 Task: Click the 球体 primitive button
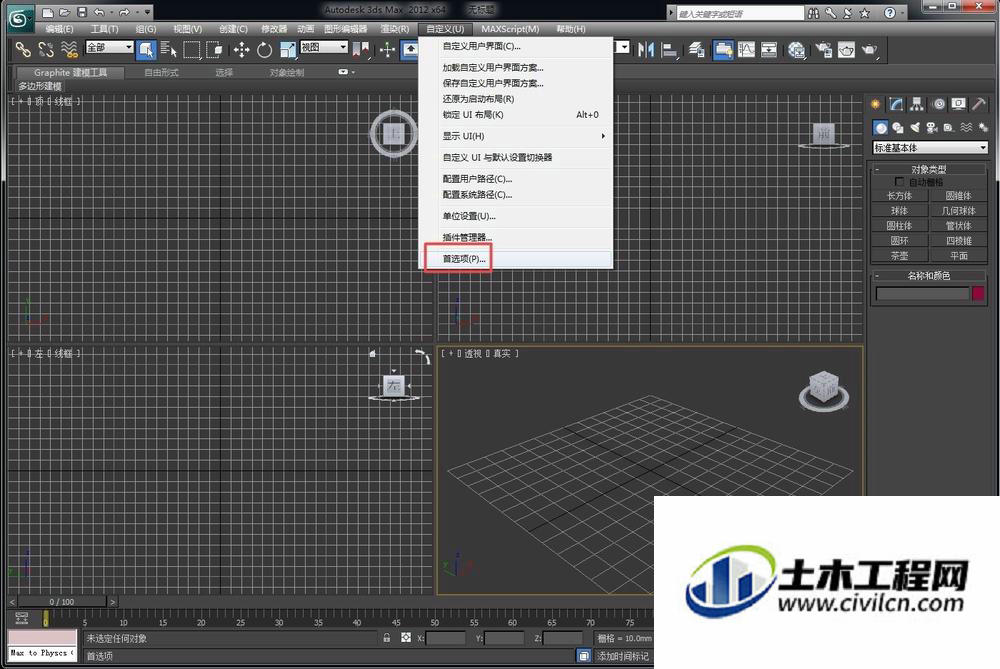pos(899,210)
